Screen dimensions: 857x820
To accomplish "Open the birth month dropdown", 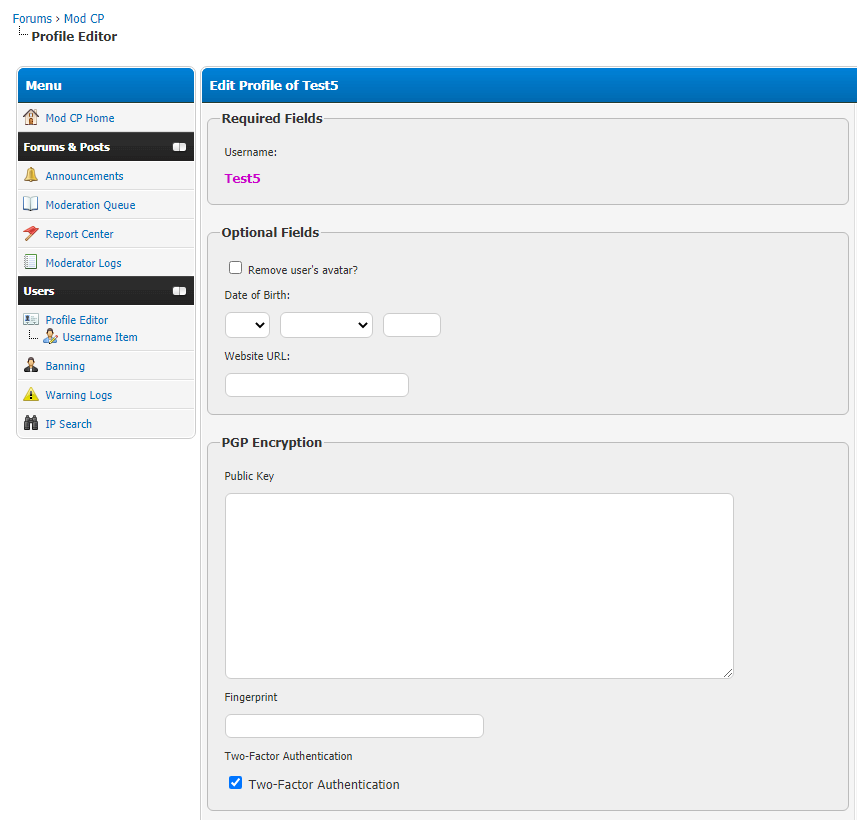I will point(326,325).
